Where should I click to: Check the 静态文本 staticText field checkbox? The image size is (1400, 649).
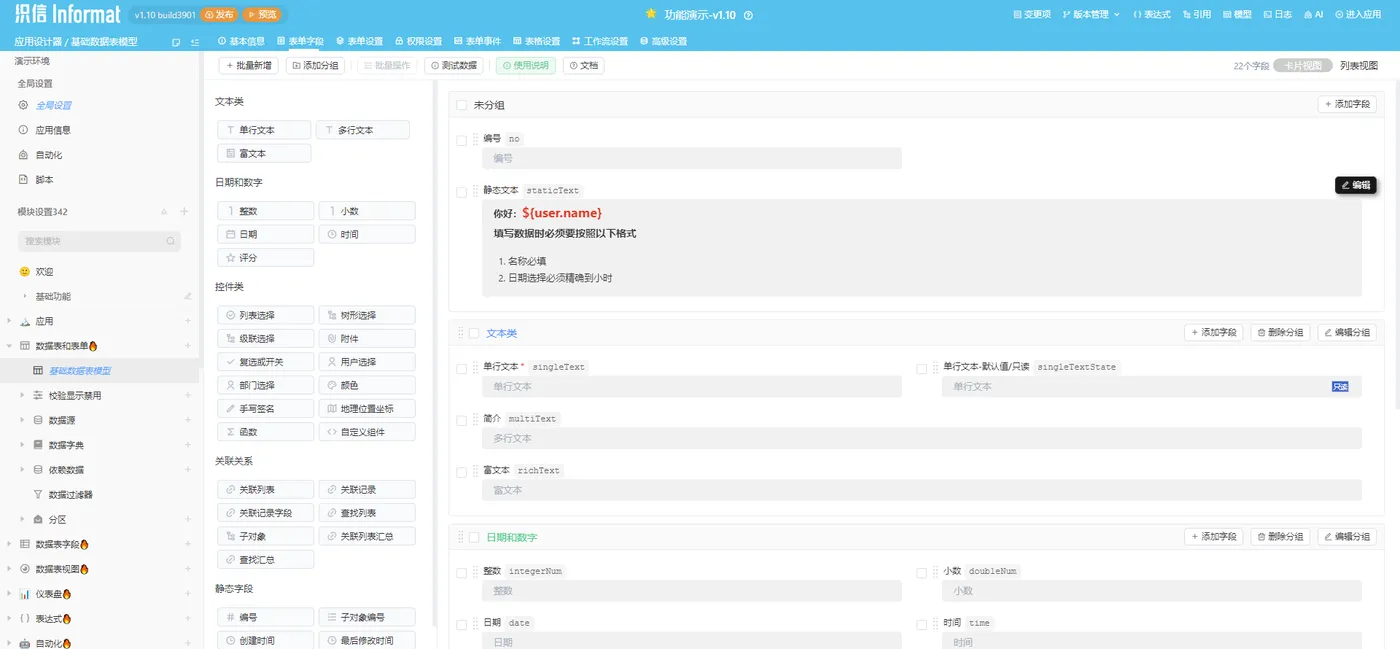tap(462, 192)
